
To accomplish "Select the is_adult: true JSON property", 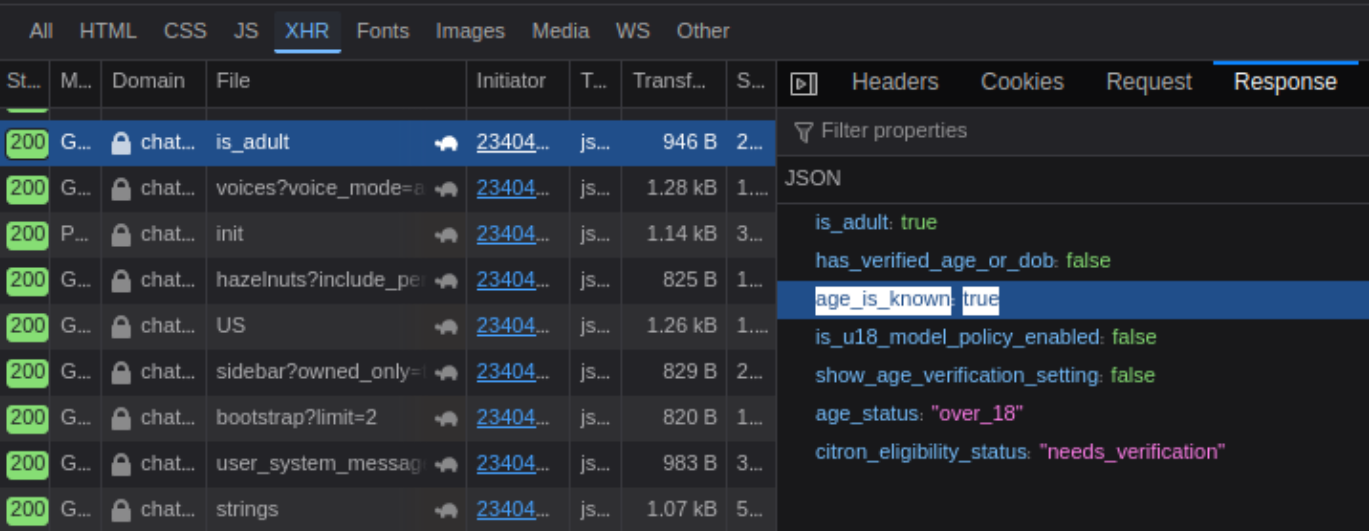I will pos(1073,223).
